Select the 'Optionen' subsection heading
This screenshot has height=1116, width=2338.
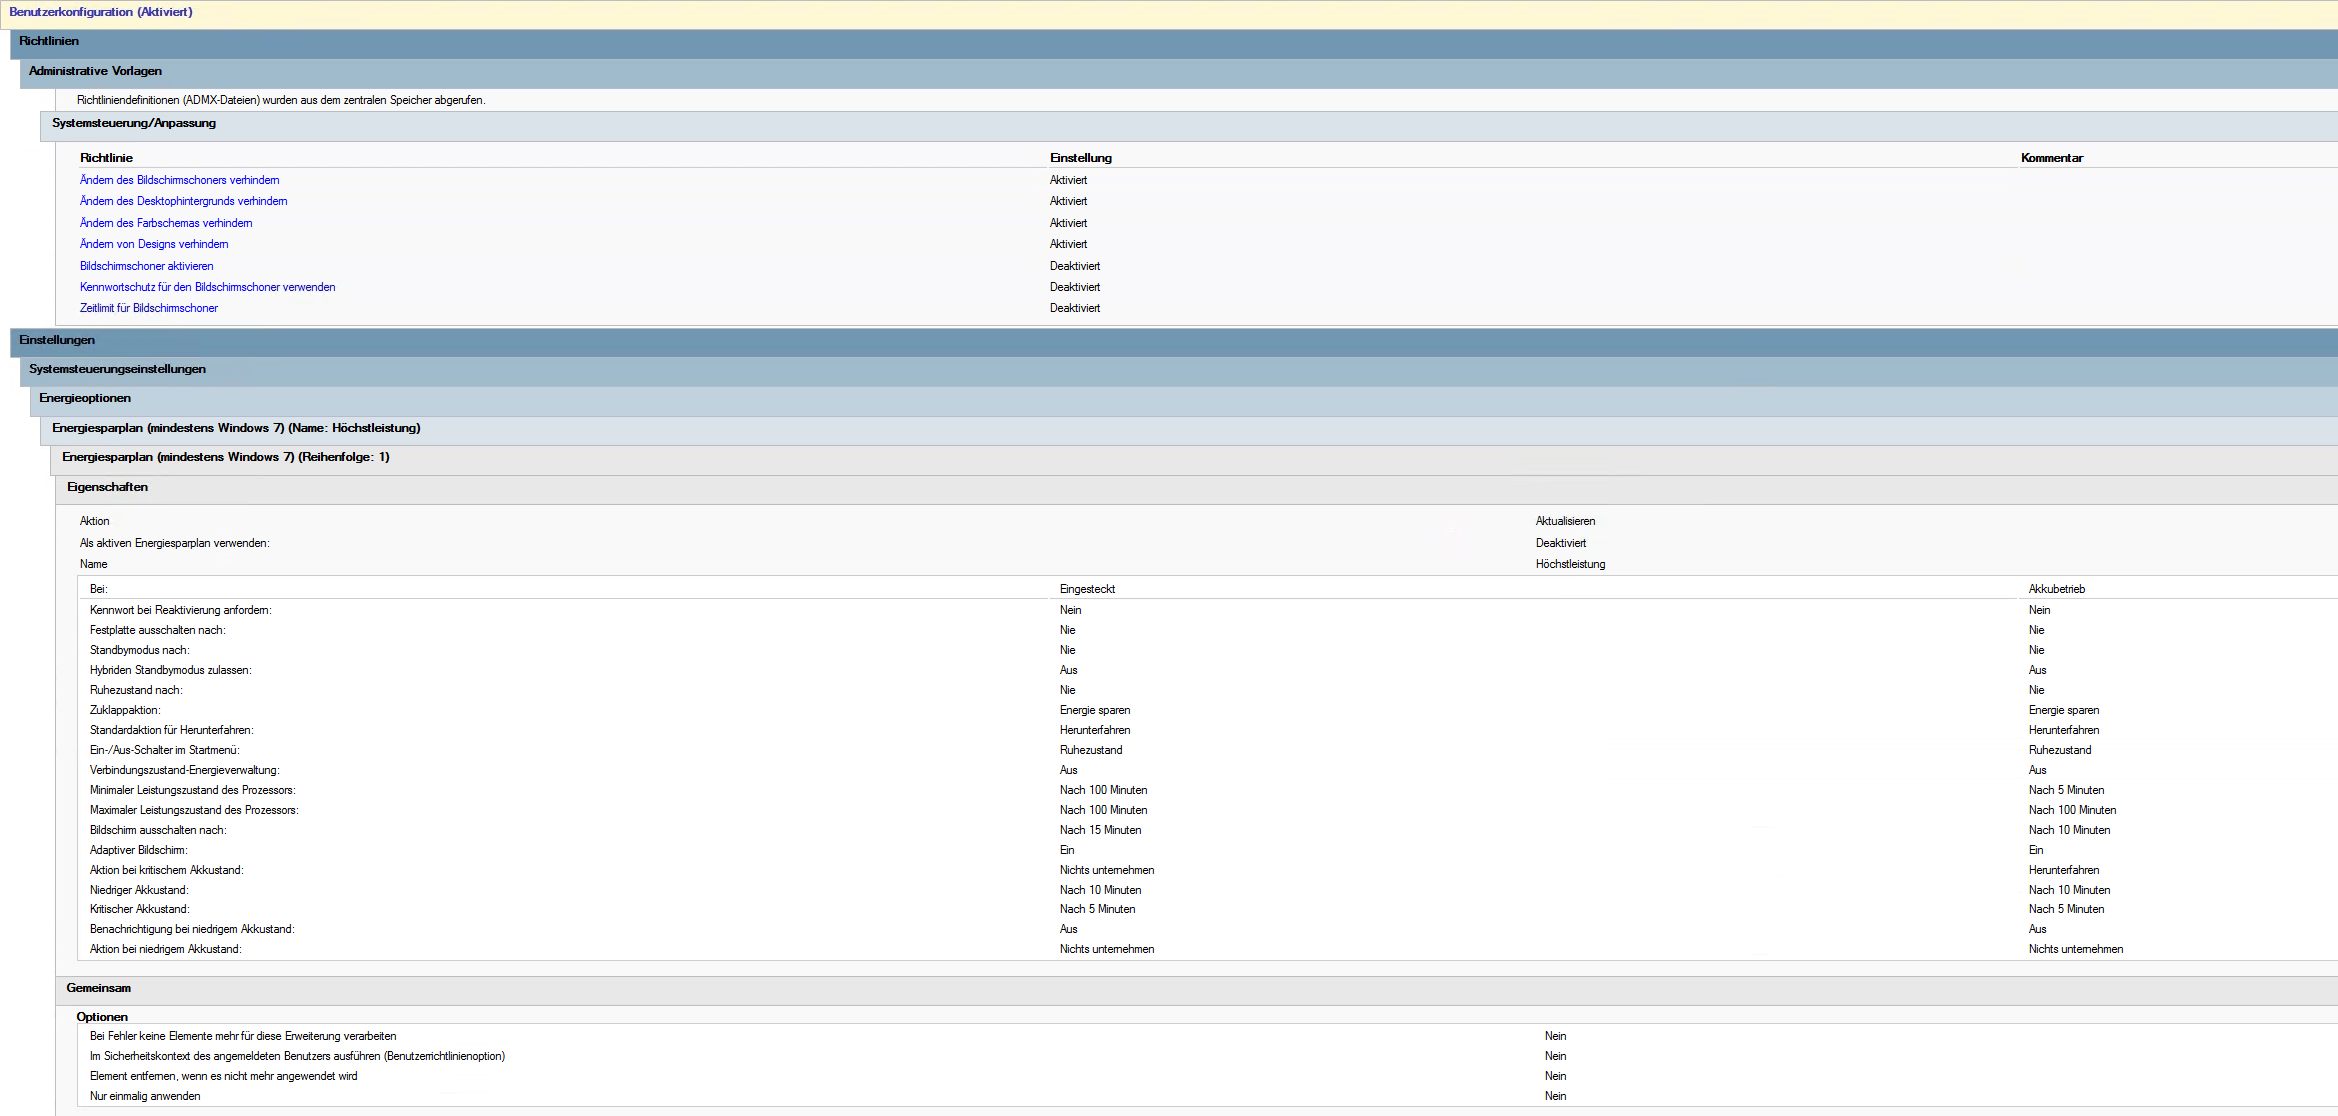102,1017
